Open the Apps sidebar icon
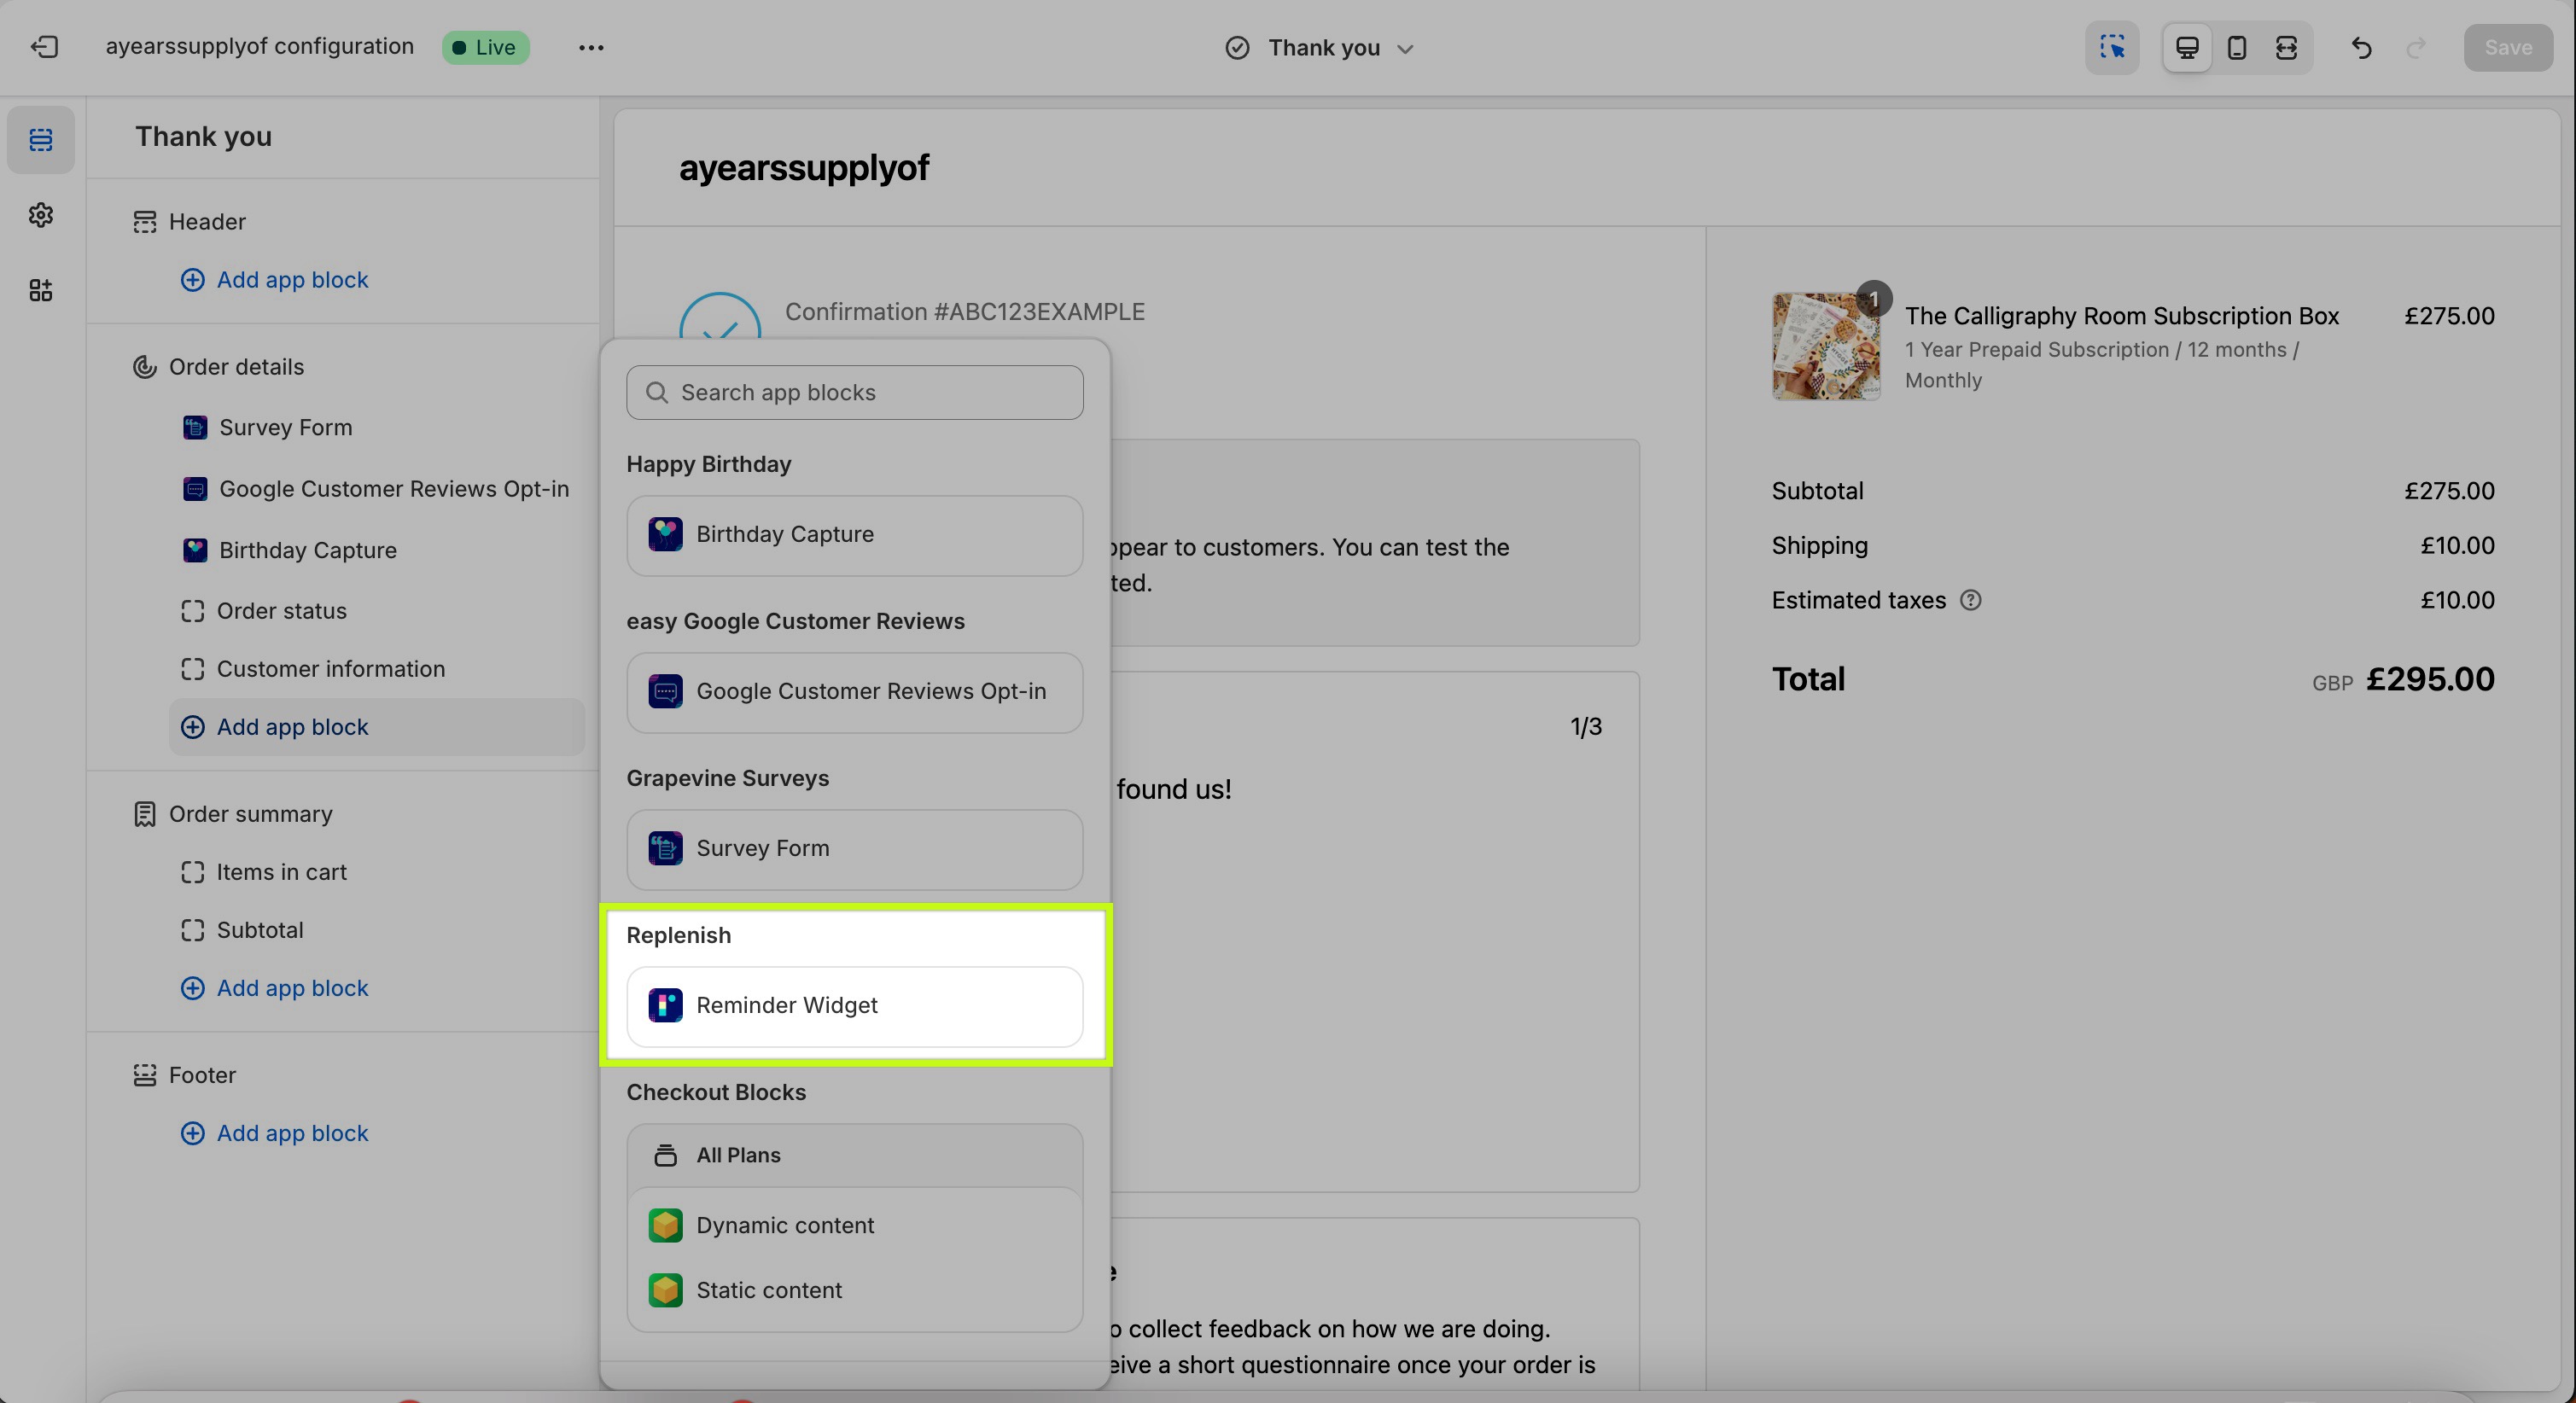2576x1403 pixels. [x=41, y=290]
